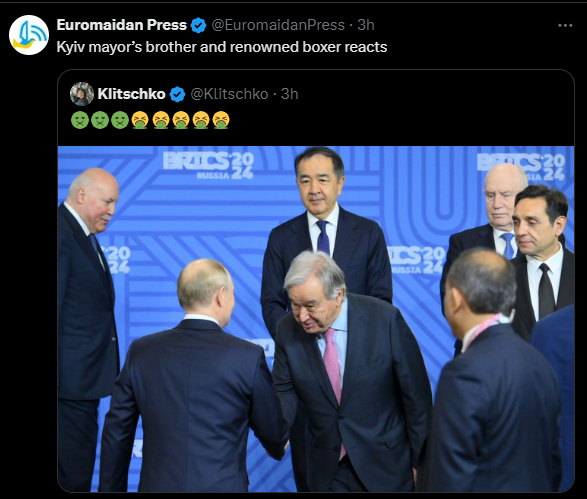Screen dimensions: 587x499
Task: Open the quoted BRICS handshake photo
Action: [316, 319]
